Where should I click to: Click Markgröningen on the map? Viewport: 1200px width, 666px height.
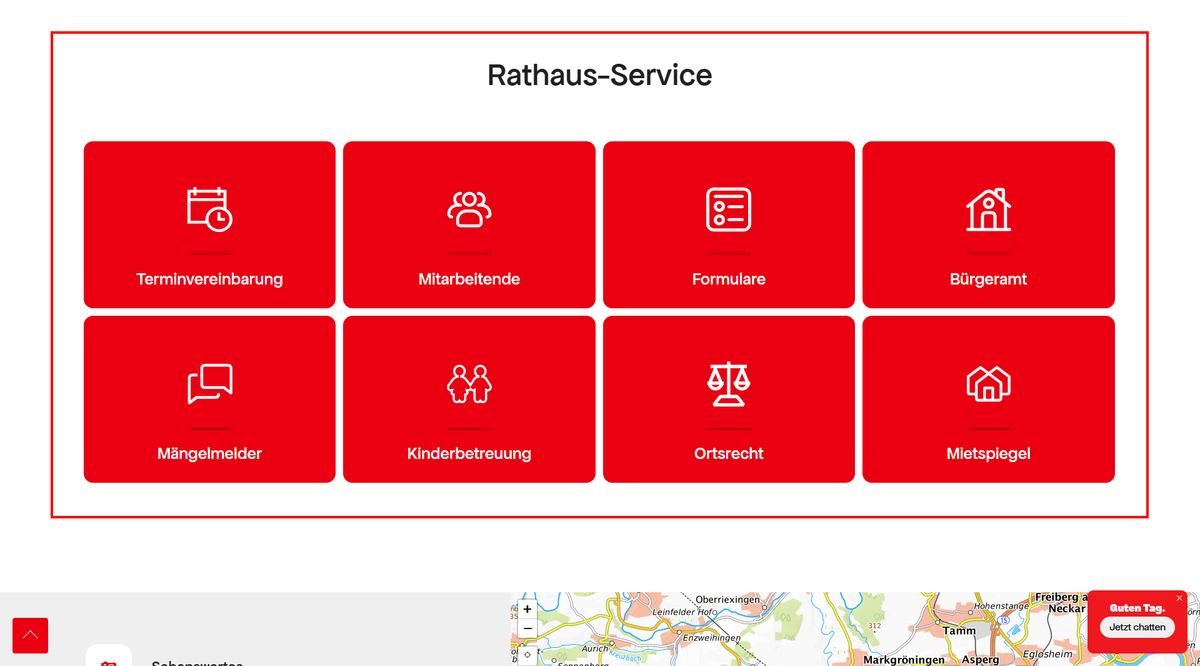point(903,660)
